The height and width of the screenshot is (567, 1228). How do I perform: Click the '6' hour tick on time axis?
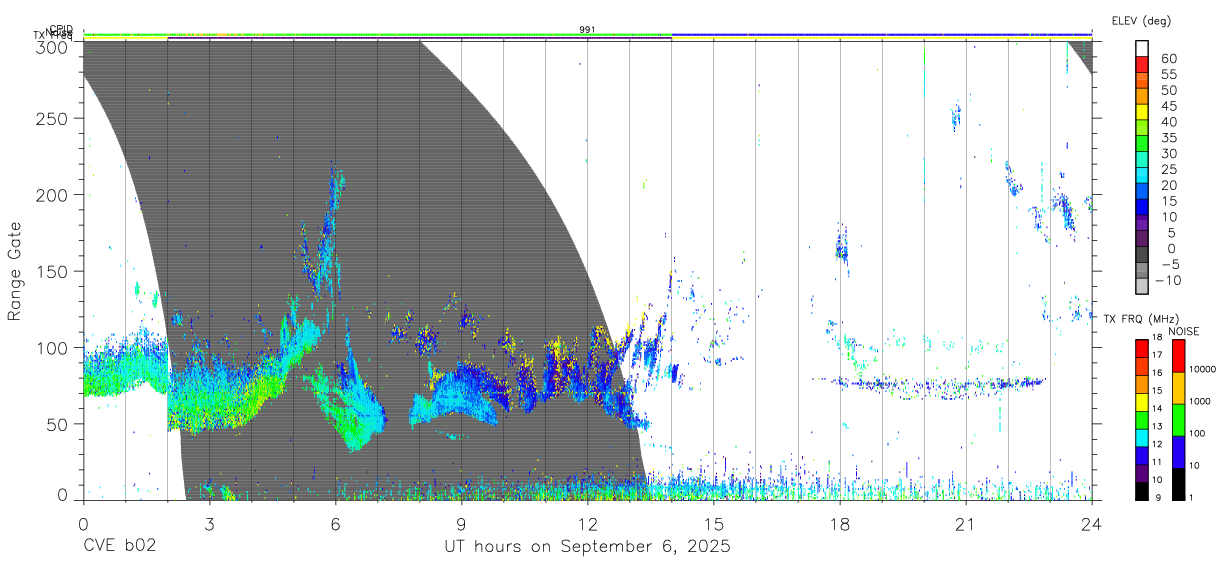click(x=336, y=523)
